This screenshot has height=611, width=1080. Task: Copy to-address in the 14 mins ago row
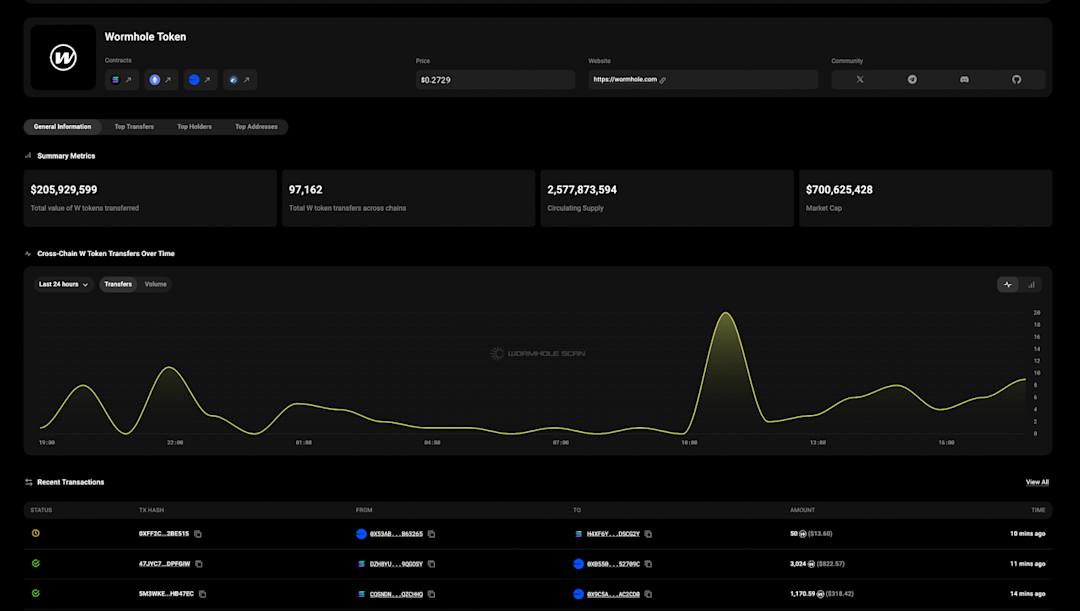[648, 594]
